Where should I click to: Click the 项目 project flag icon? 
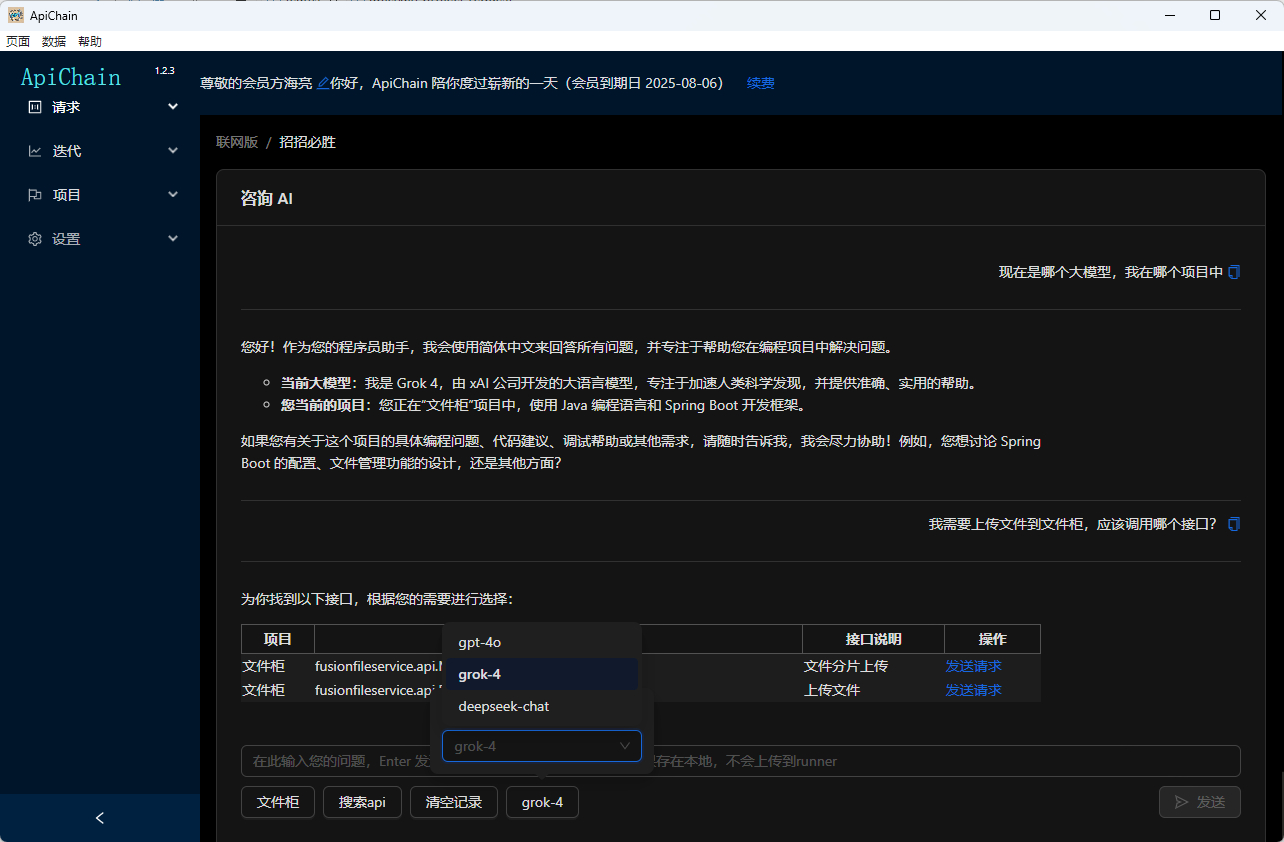click(x=34, y=195)
